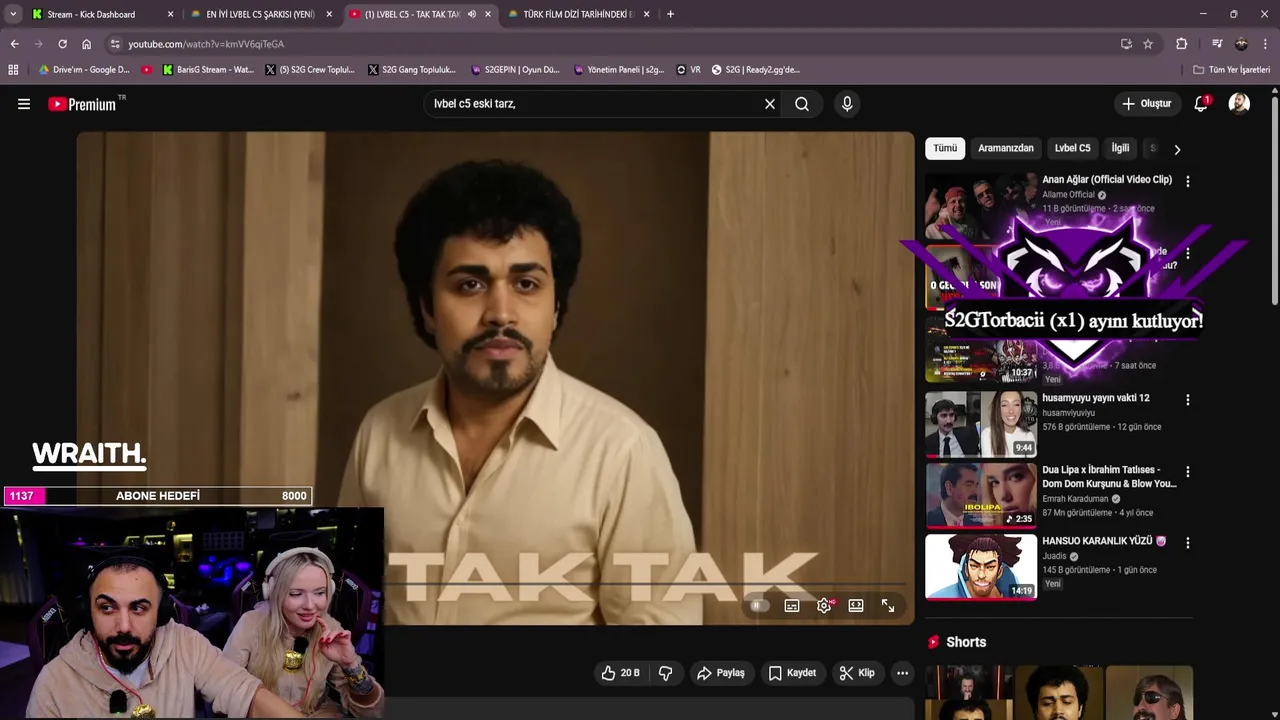Open husamyuyu yayın vakti 12 options menu

click(1187, 400)
